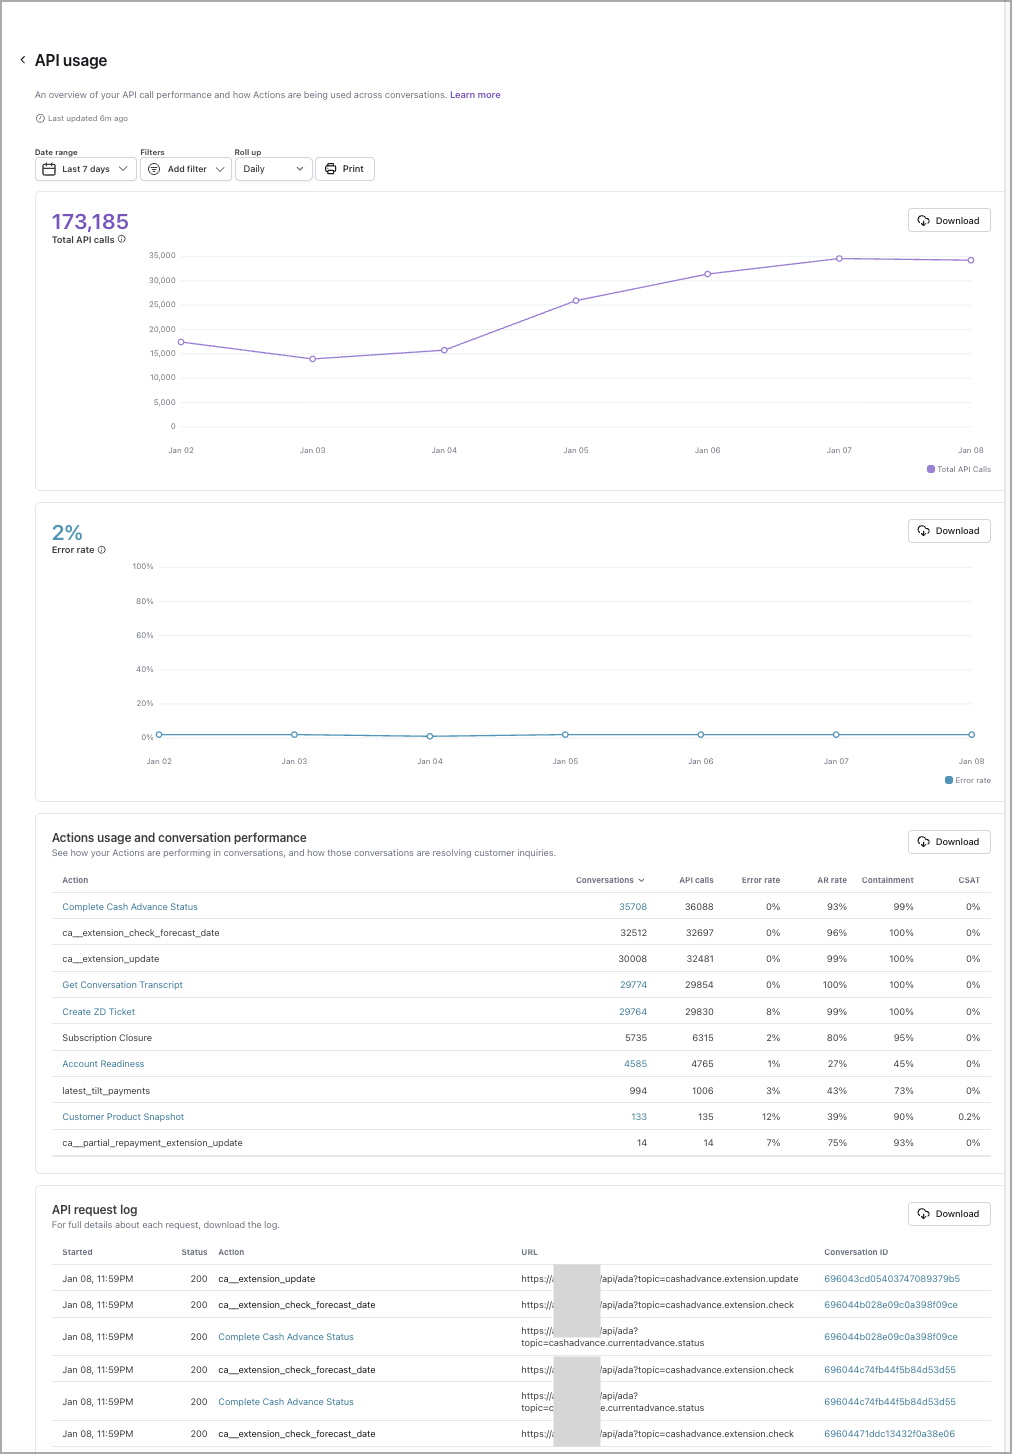Click the back arrow beside API usage
This screenshot has height=1454, width=1012.
(23, 60)
